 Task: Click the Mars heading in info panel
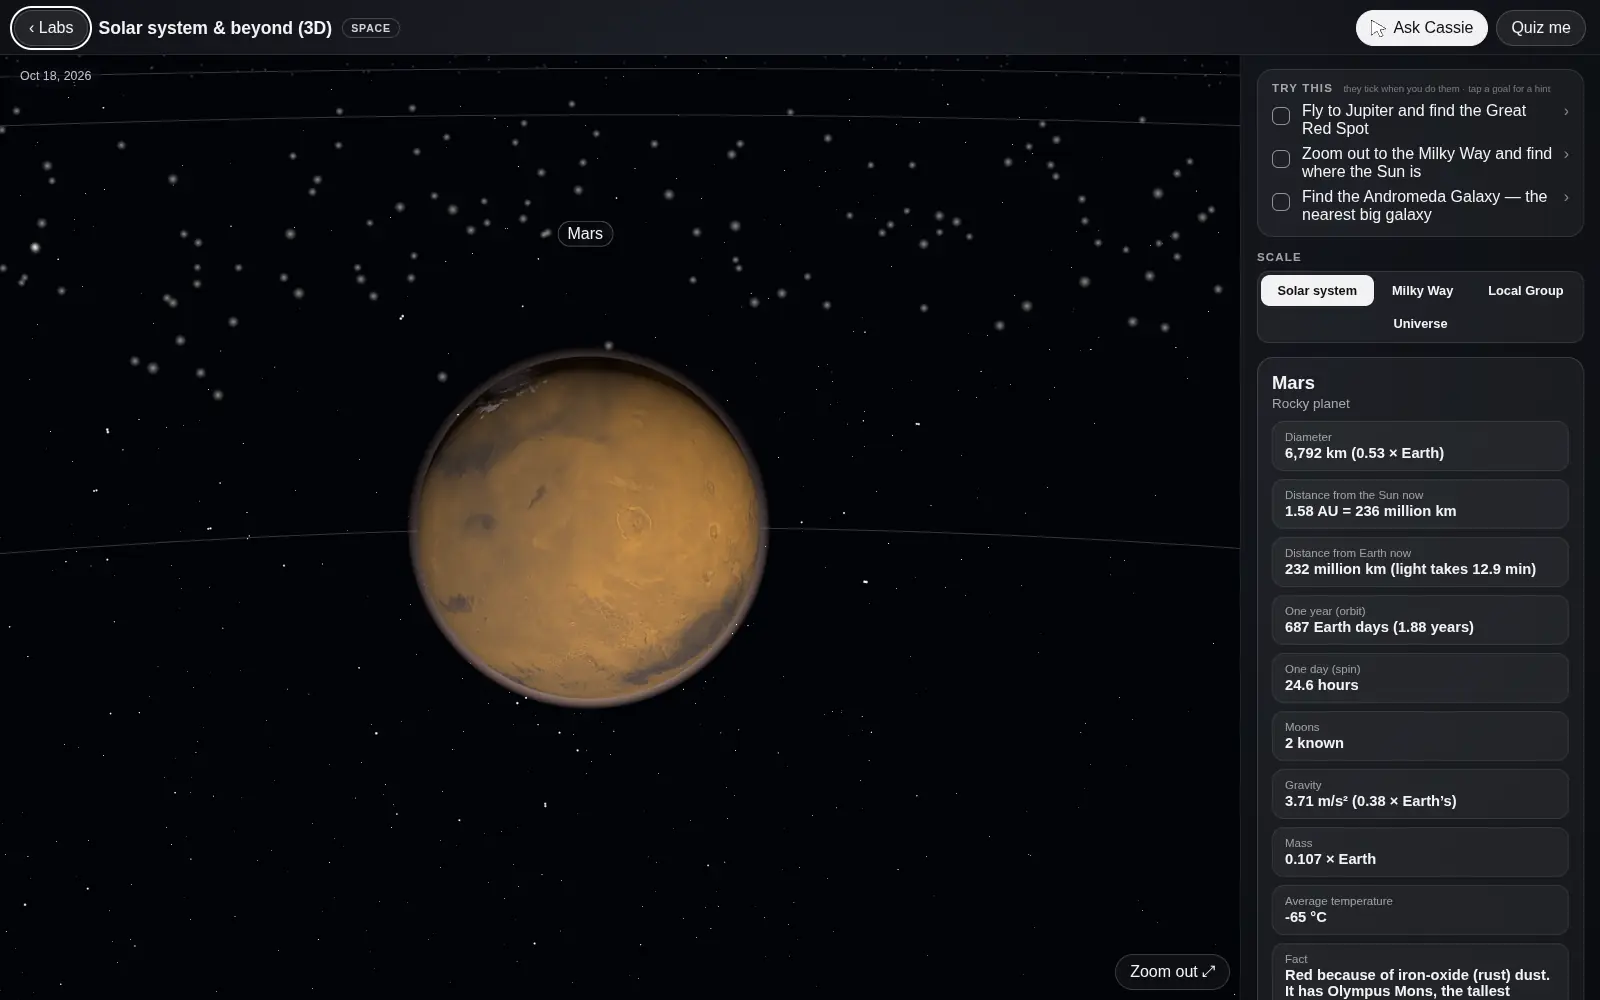1293,383
